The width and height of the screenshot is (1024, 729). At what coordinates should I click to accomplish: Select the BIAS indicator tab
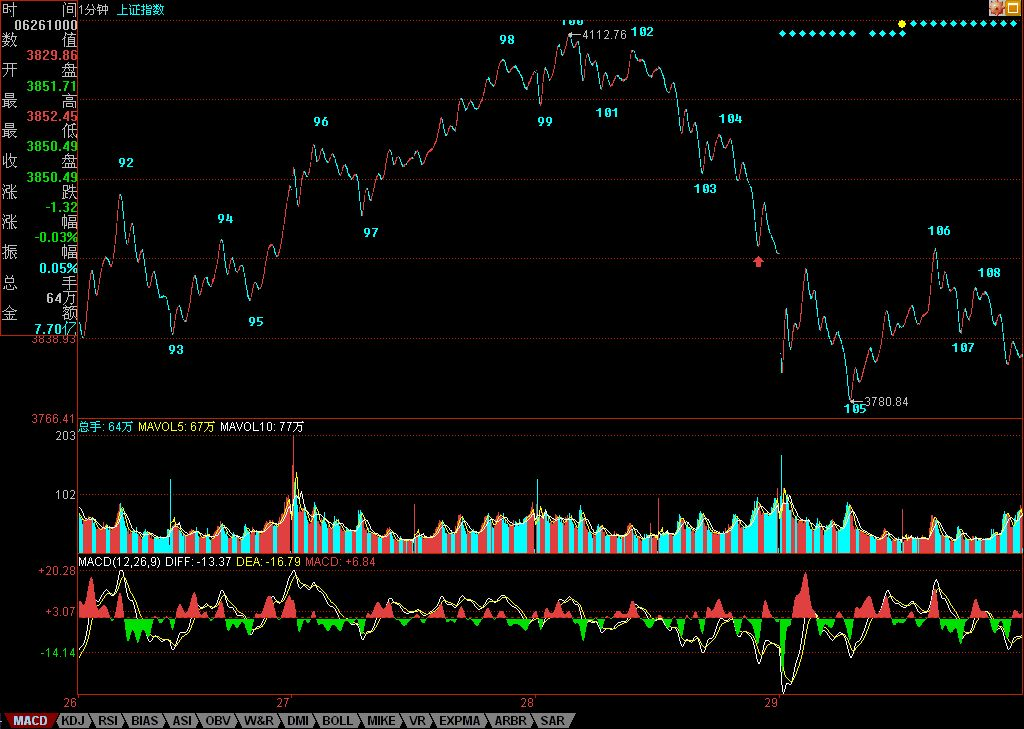click(x=144, y=721)
